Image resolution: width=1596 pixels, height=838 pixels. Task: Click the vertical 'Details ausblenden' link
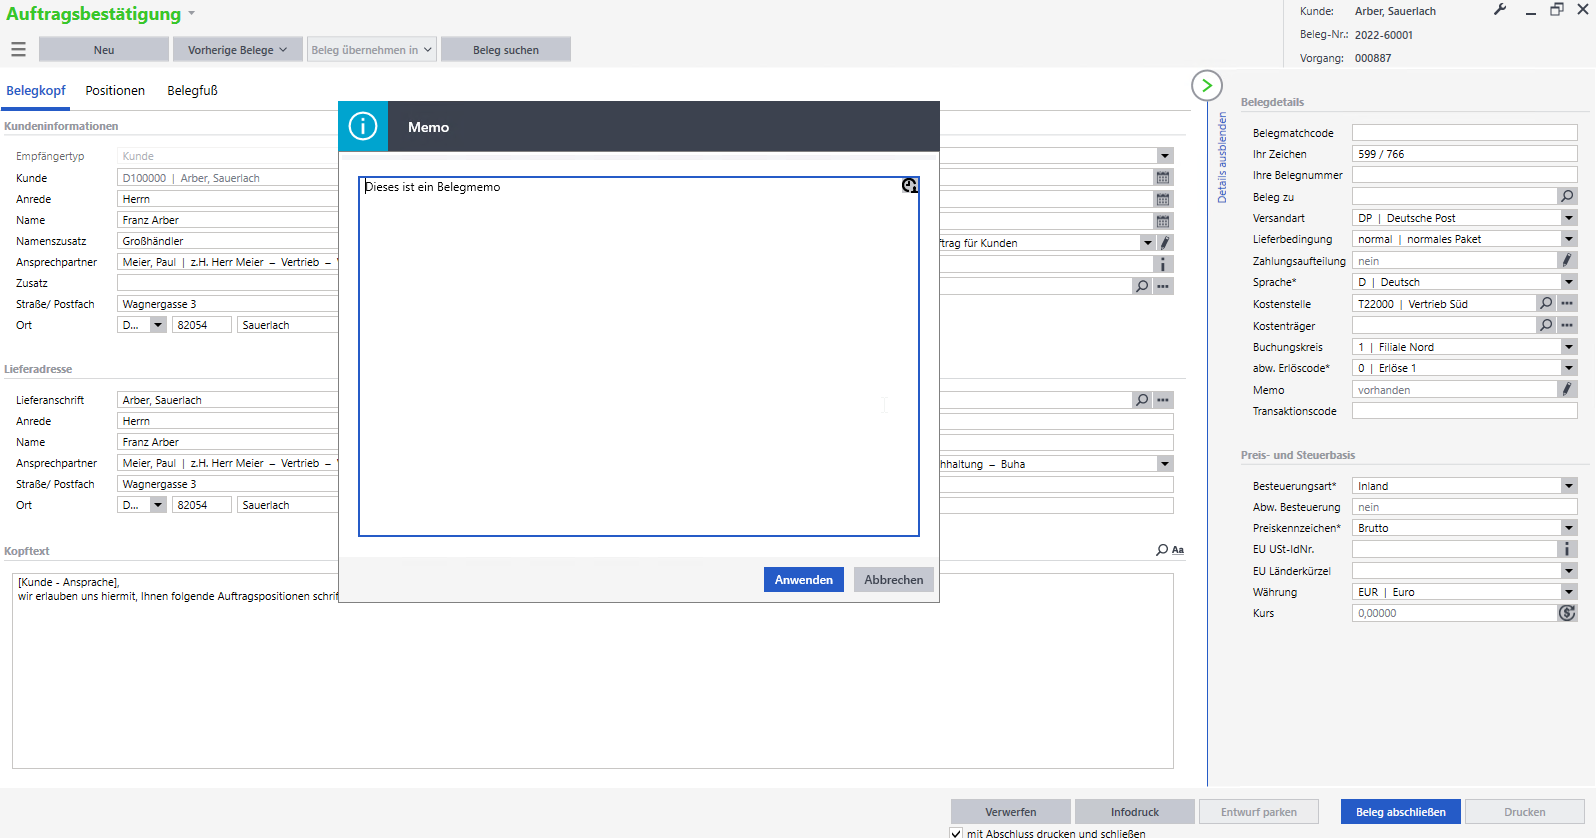click(1222, 158)
